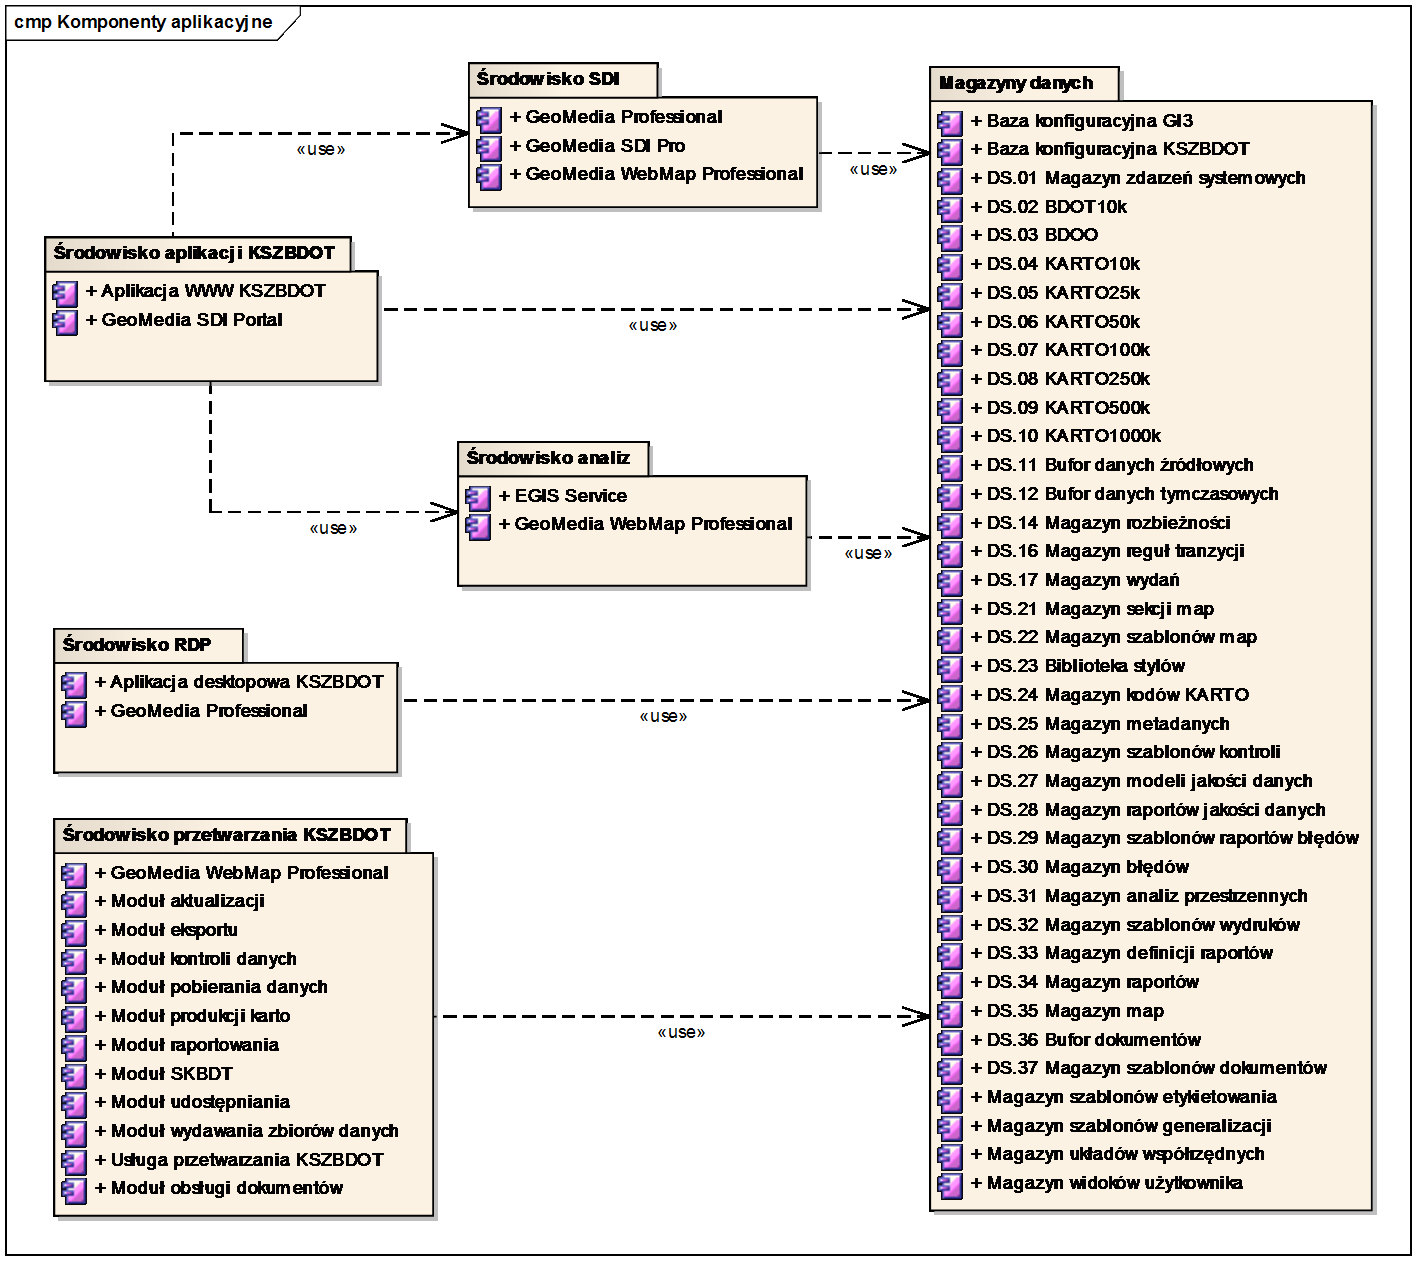Select the Środowisko SDI package tab
1417x1261 pixels.
pyautogui.click(x=563, y=79)
